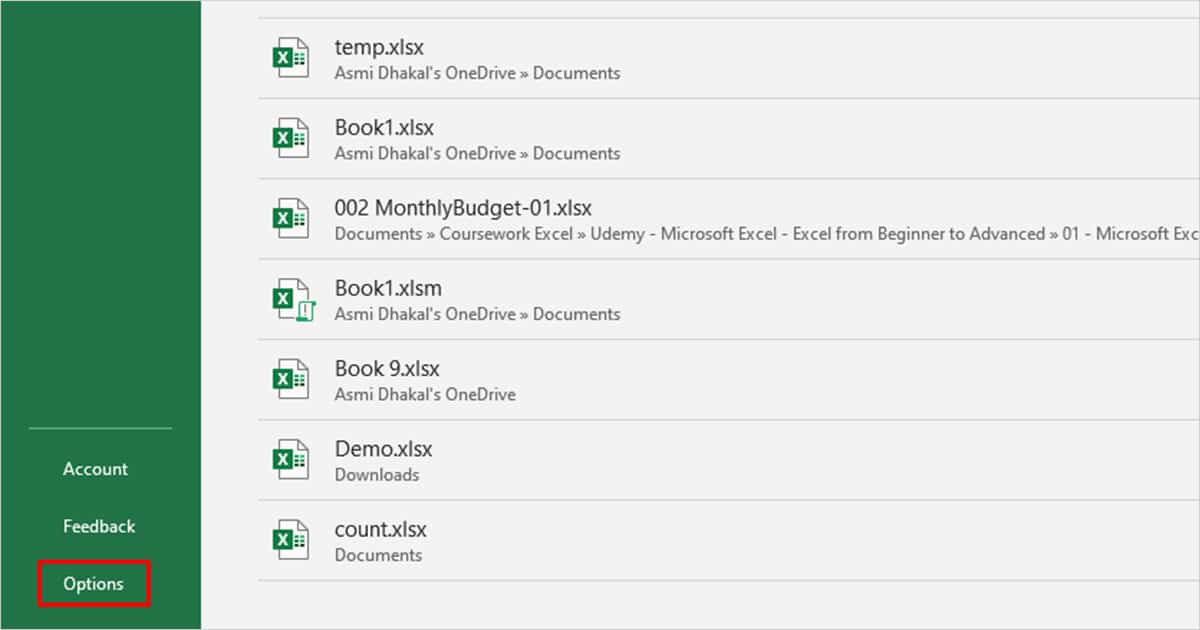Click the Book 9.xlsx workbook icon
Viewport: 1200px width, 630px height.
tap(290, 378)
